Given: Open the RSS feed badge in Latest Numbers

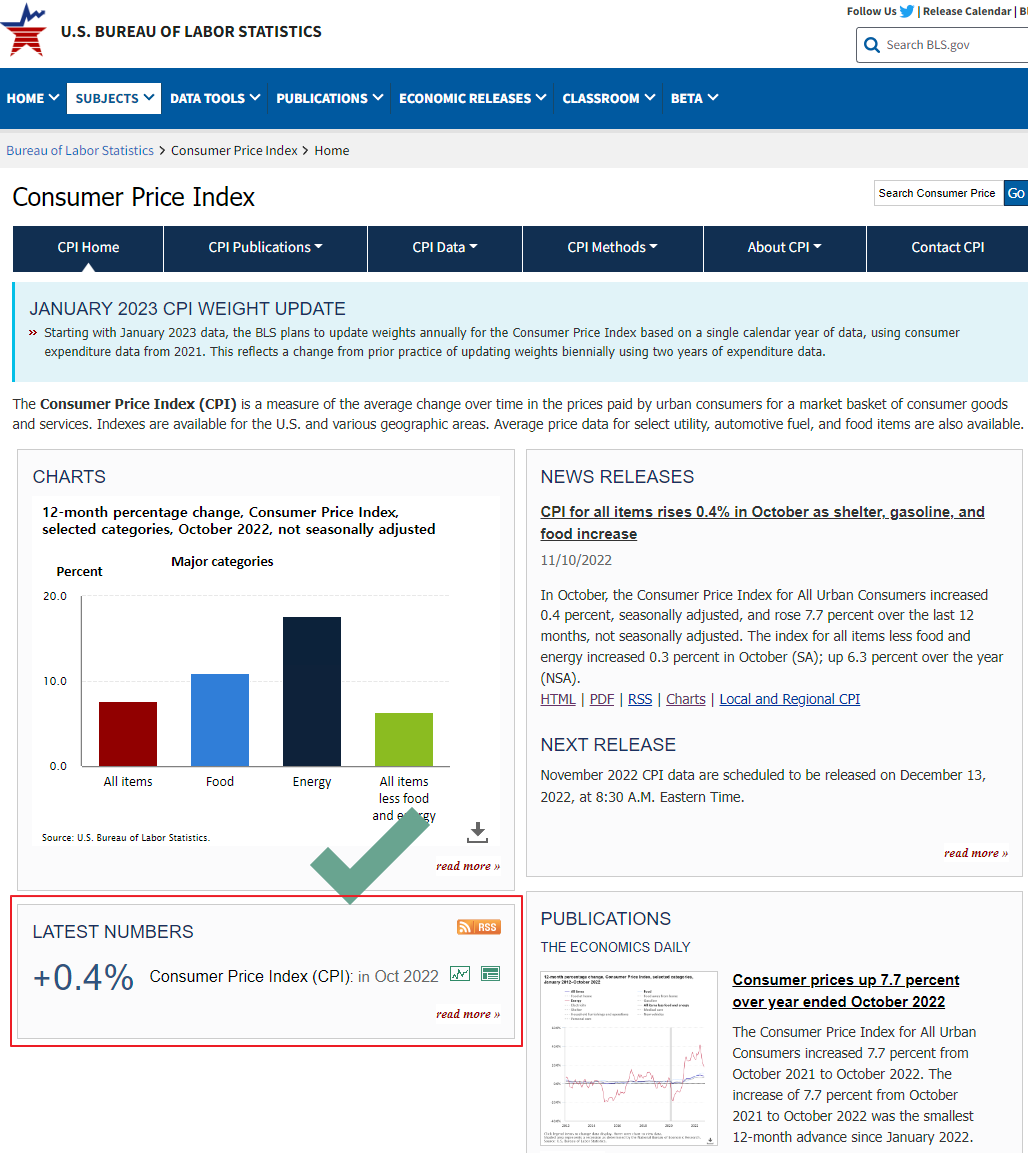Looking at the screenshot, I should (x=479, y=927).
